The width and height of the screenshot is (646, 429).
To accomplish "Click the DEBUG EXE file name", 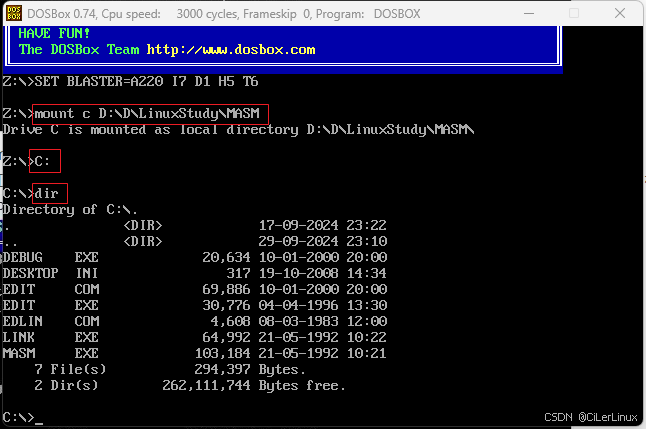I will (x=50, y=257).
